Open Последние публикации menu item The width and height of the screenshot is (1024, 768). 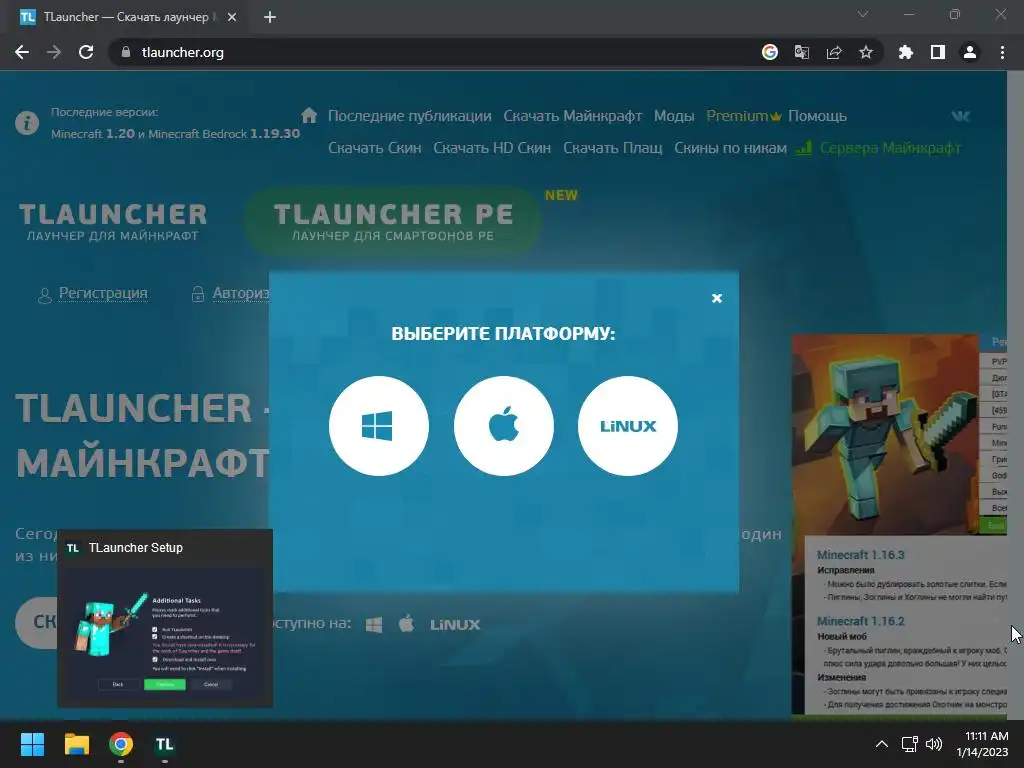coord(409,116)
